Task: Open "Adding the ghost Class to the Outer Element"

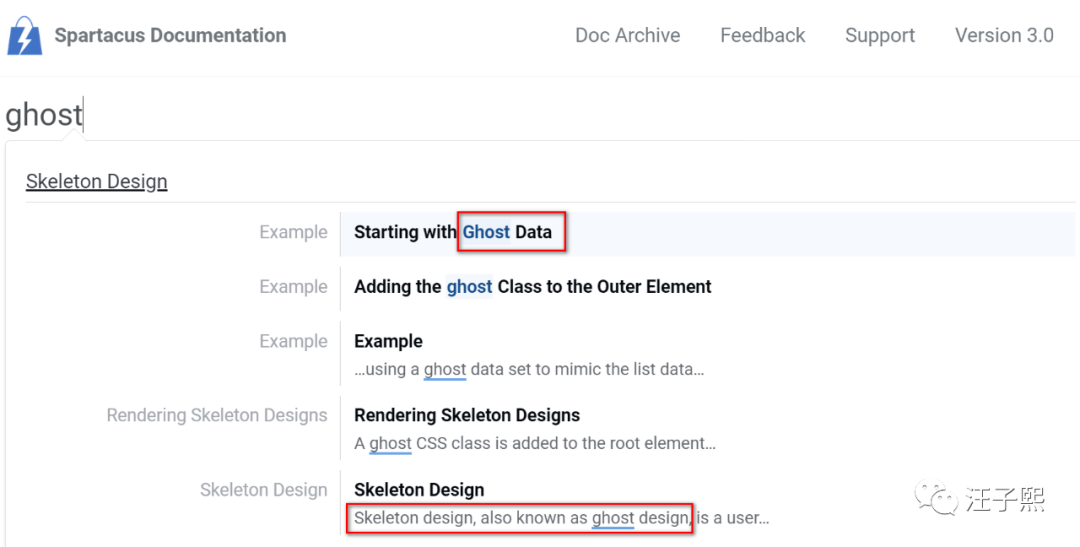Action: tap(532, 287)
